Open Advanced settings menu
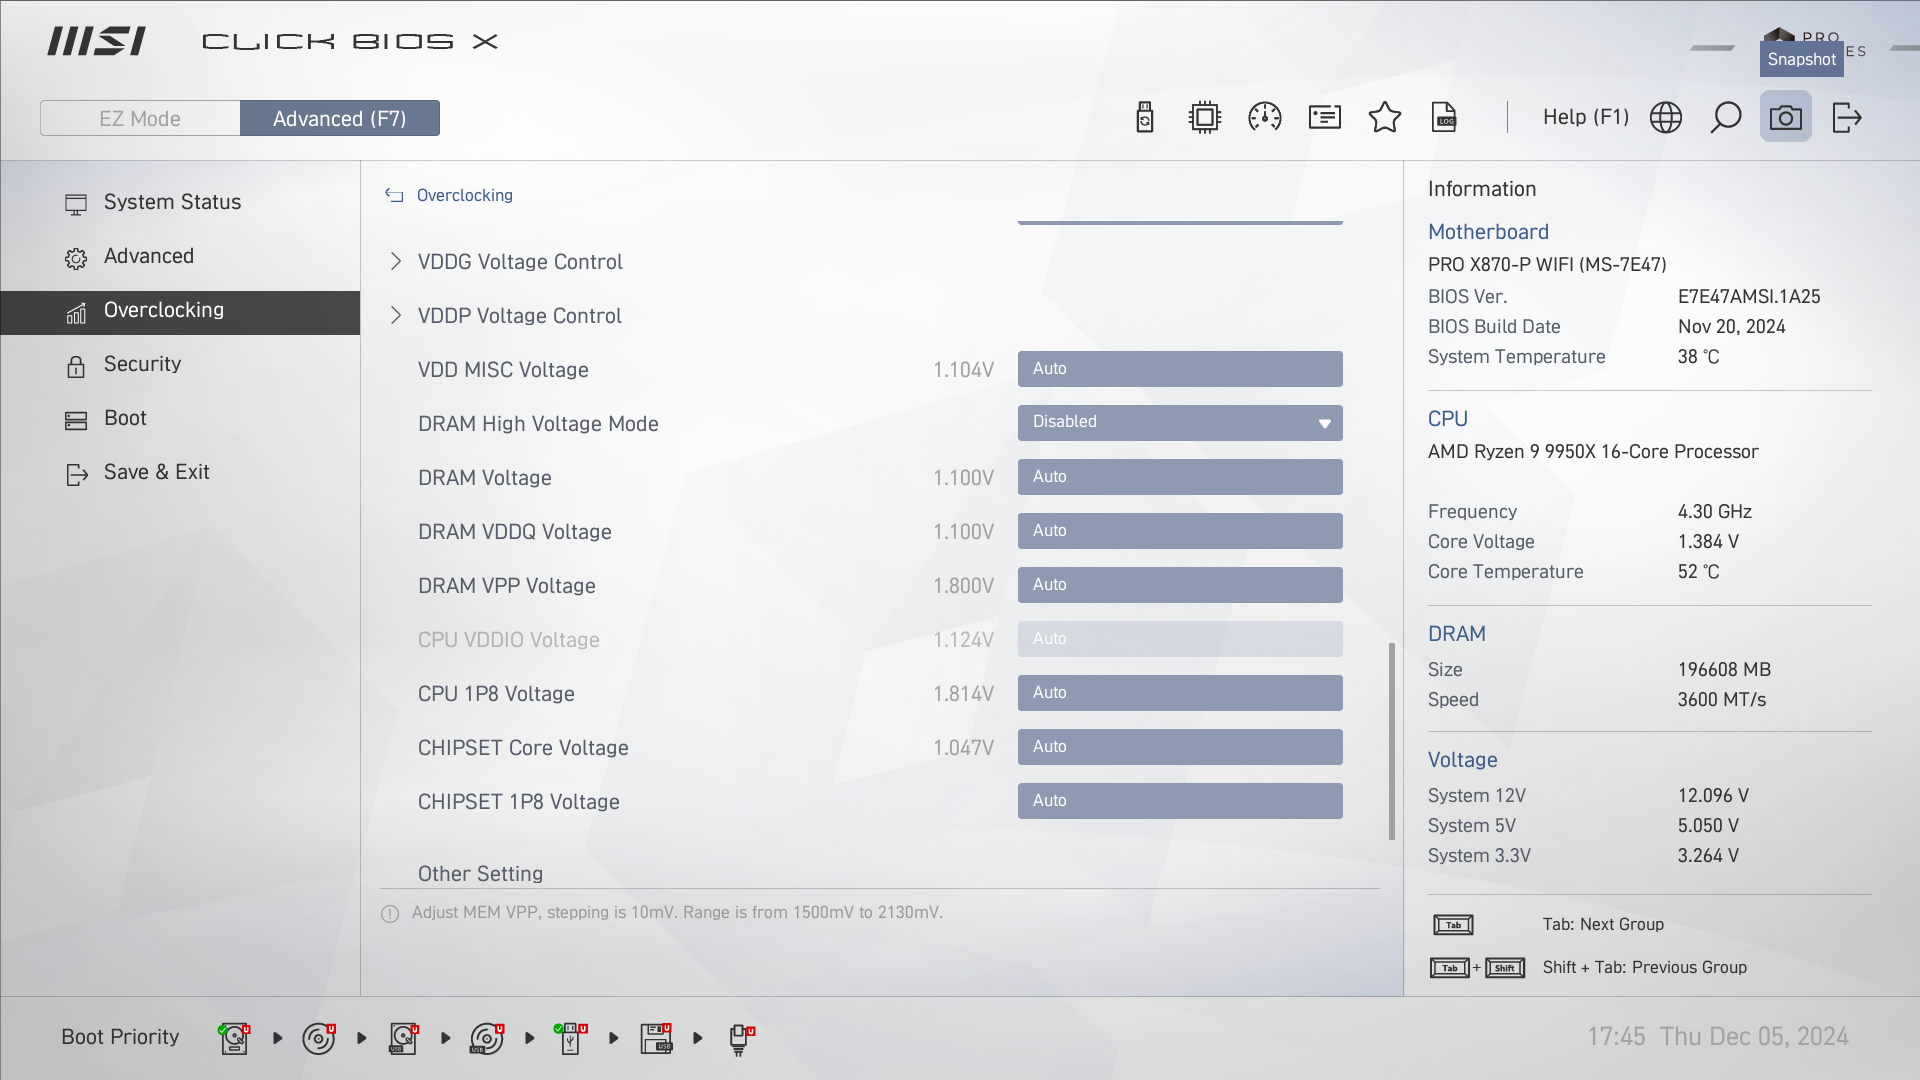Image resolution: width=1920 pixels, height=1080 pixels. click(180, 256)
